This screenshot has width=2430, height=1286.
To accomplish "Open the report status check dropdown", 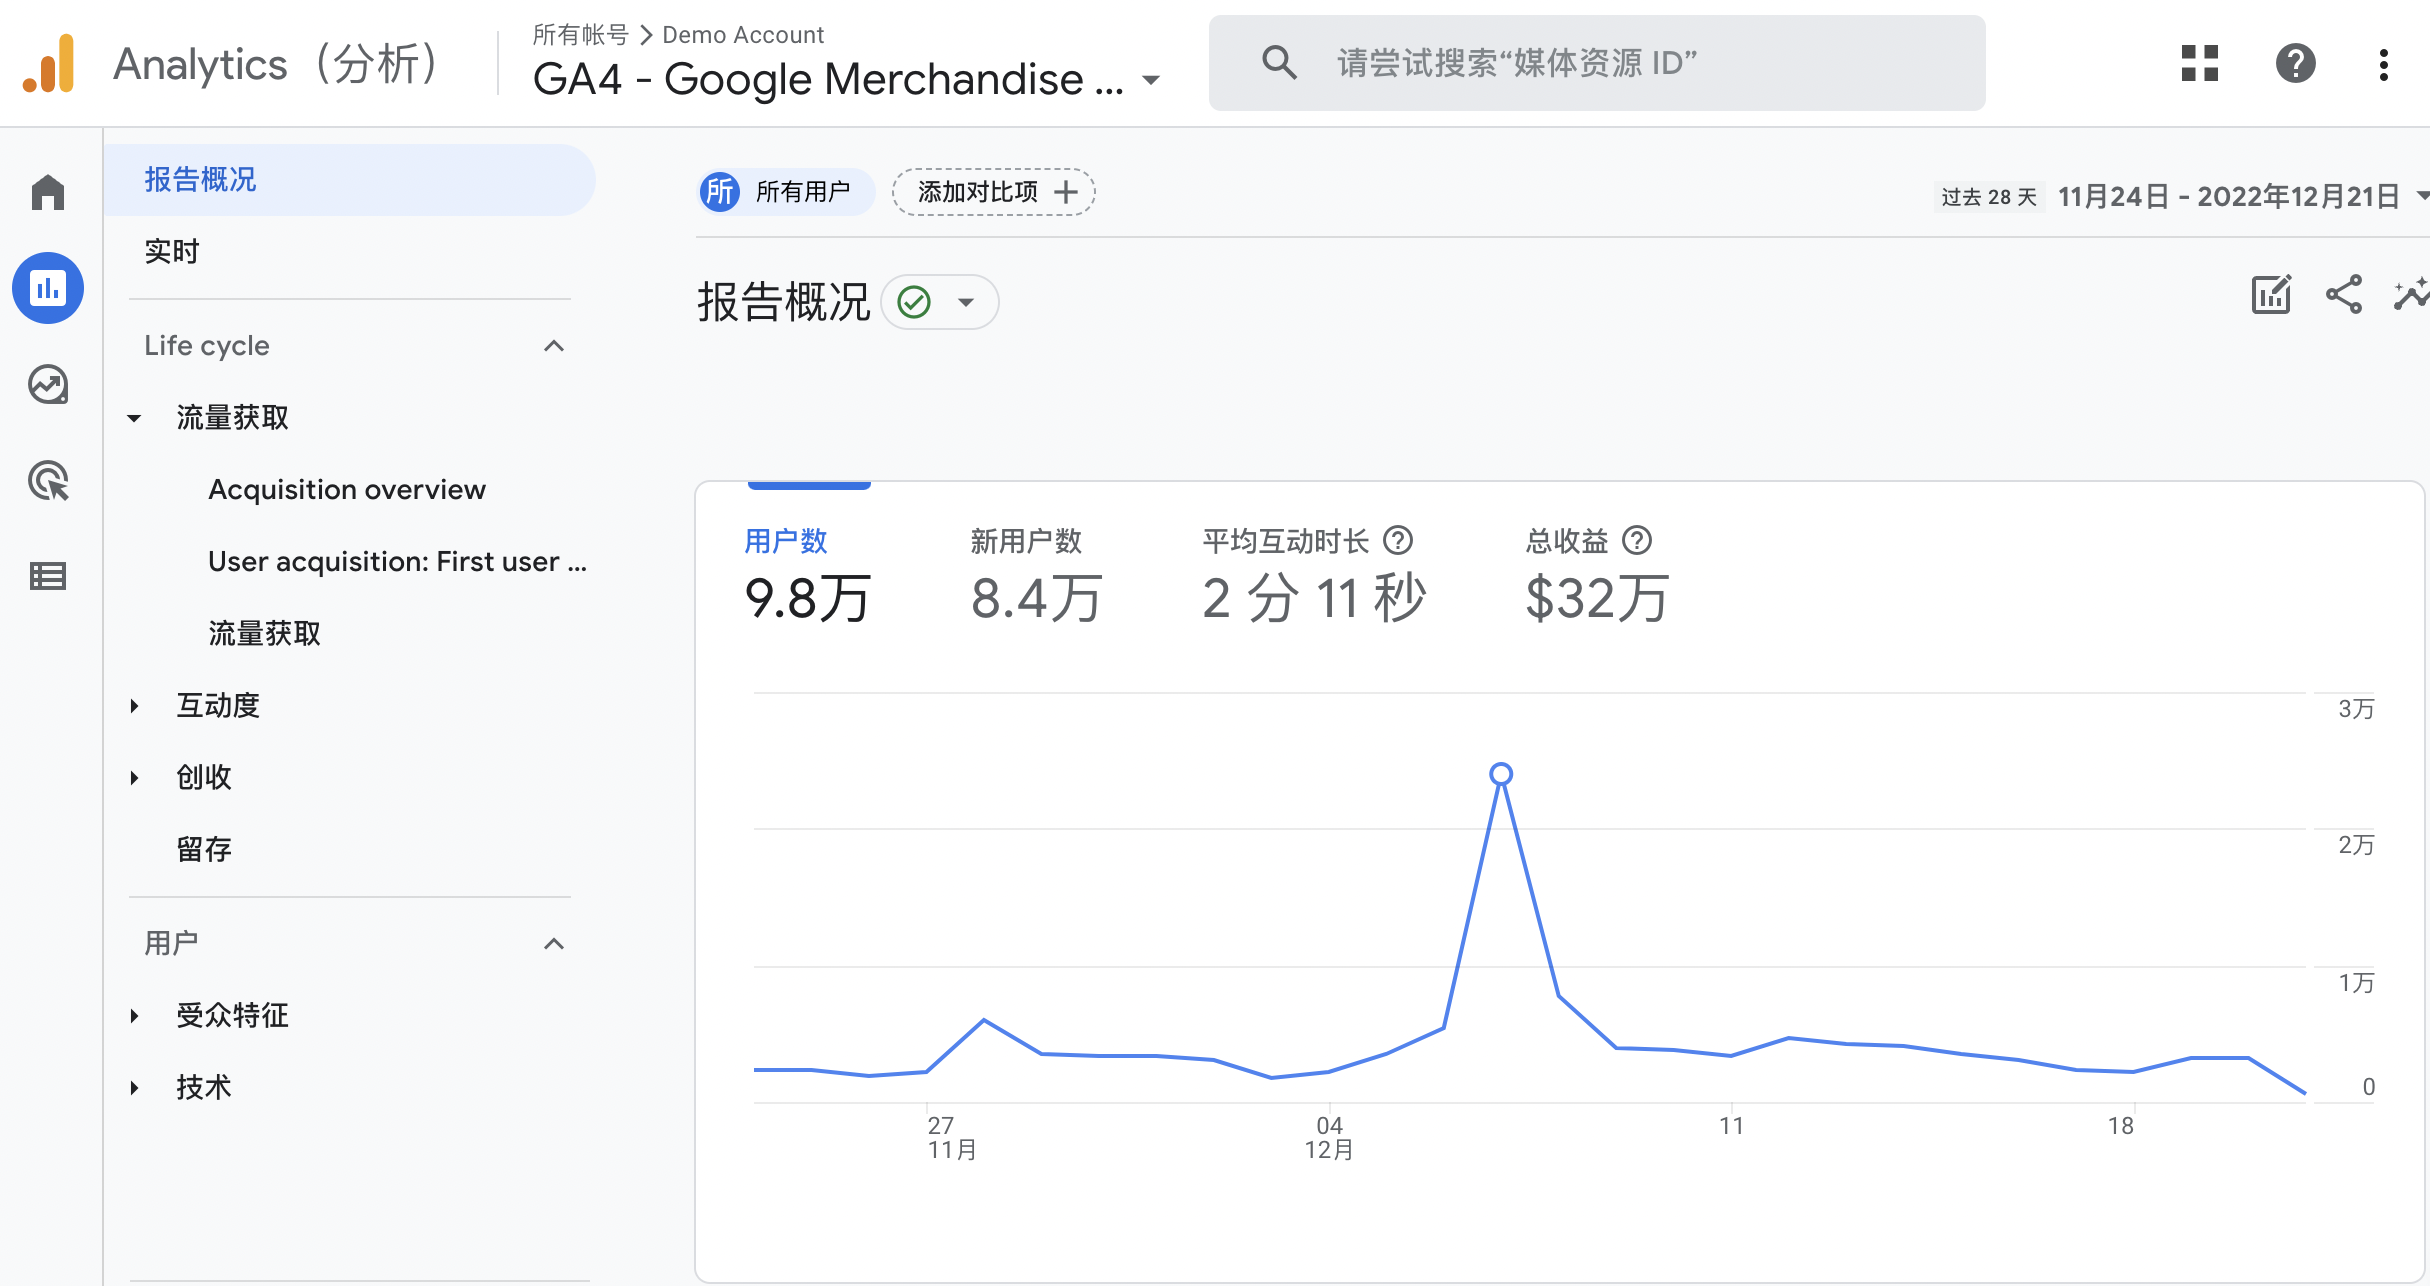I will pos(940,302).
